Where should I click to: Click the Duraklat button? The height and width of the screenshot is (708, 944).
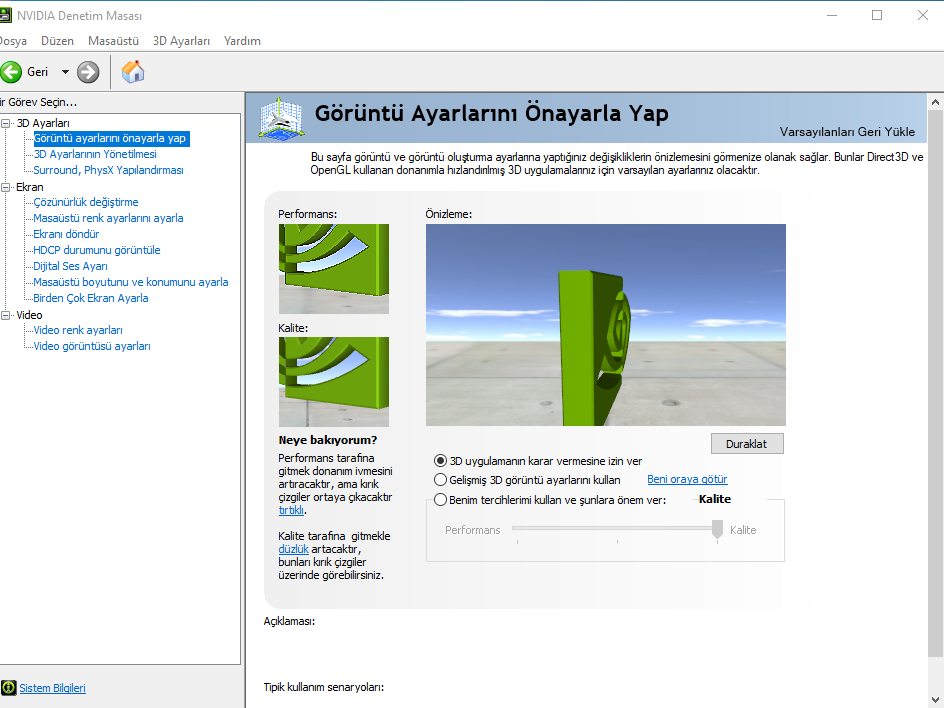click(x=747, y=444)
